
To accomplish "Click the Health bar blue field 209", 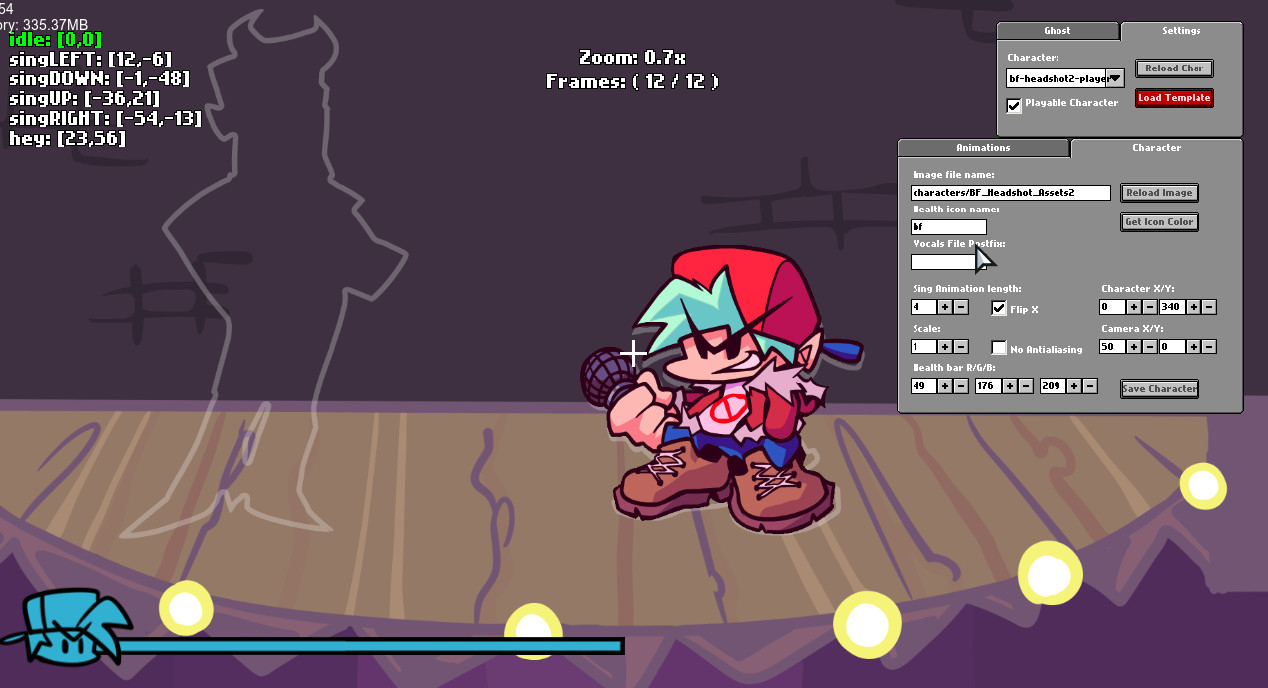I will (x=1053, y=386).
